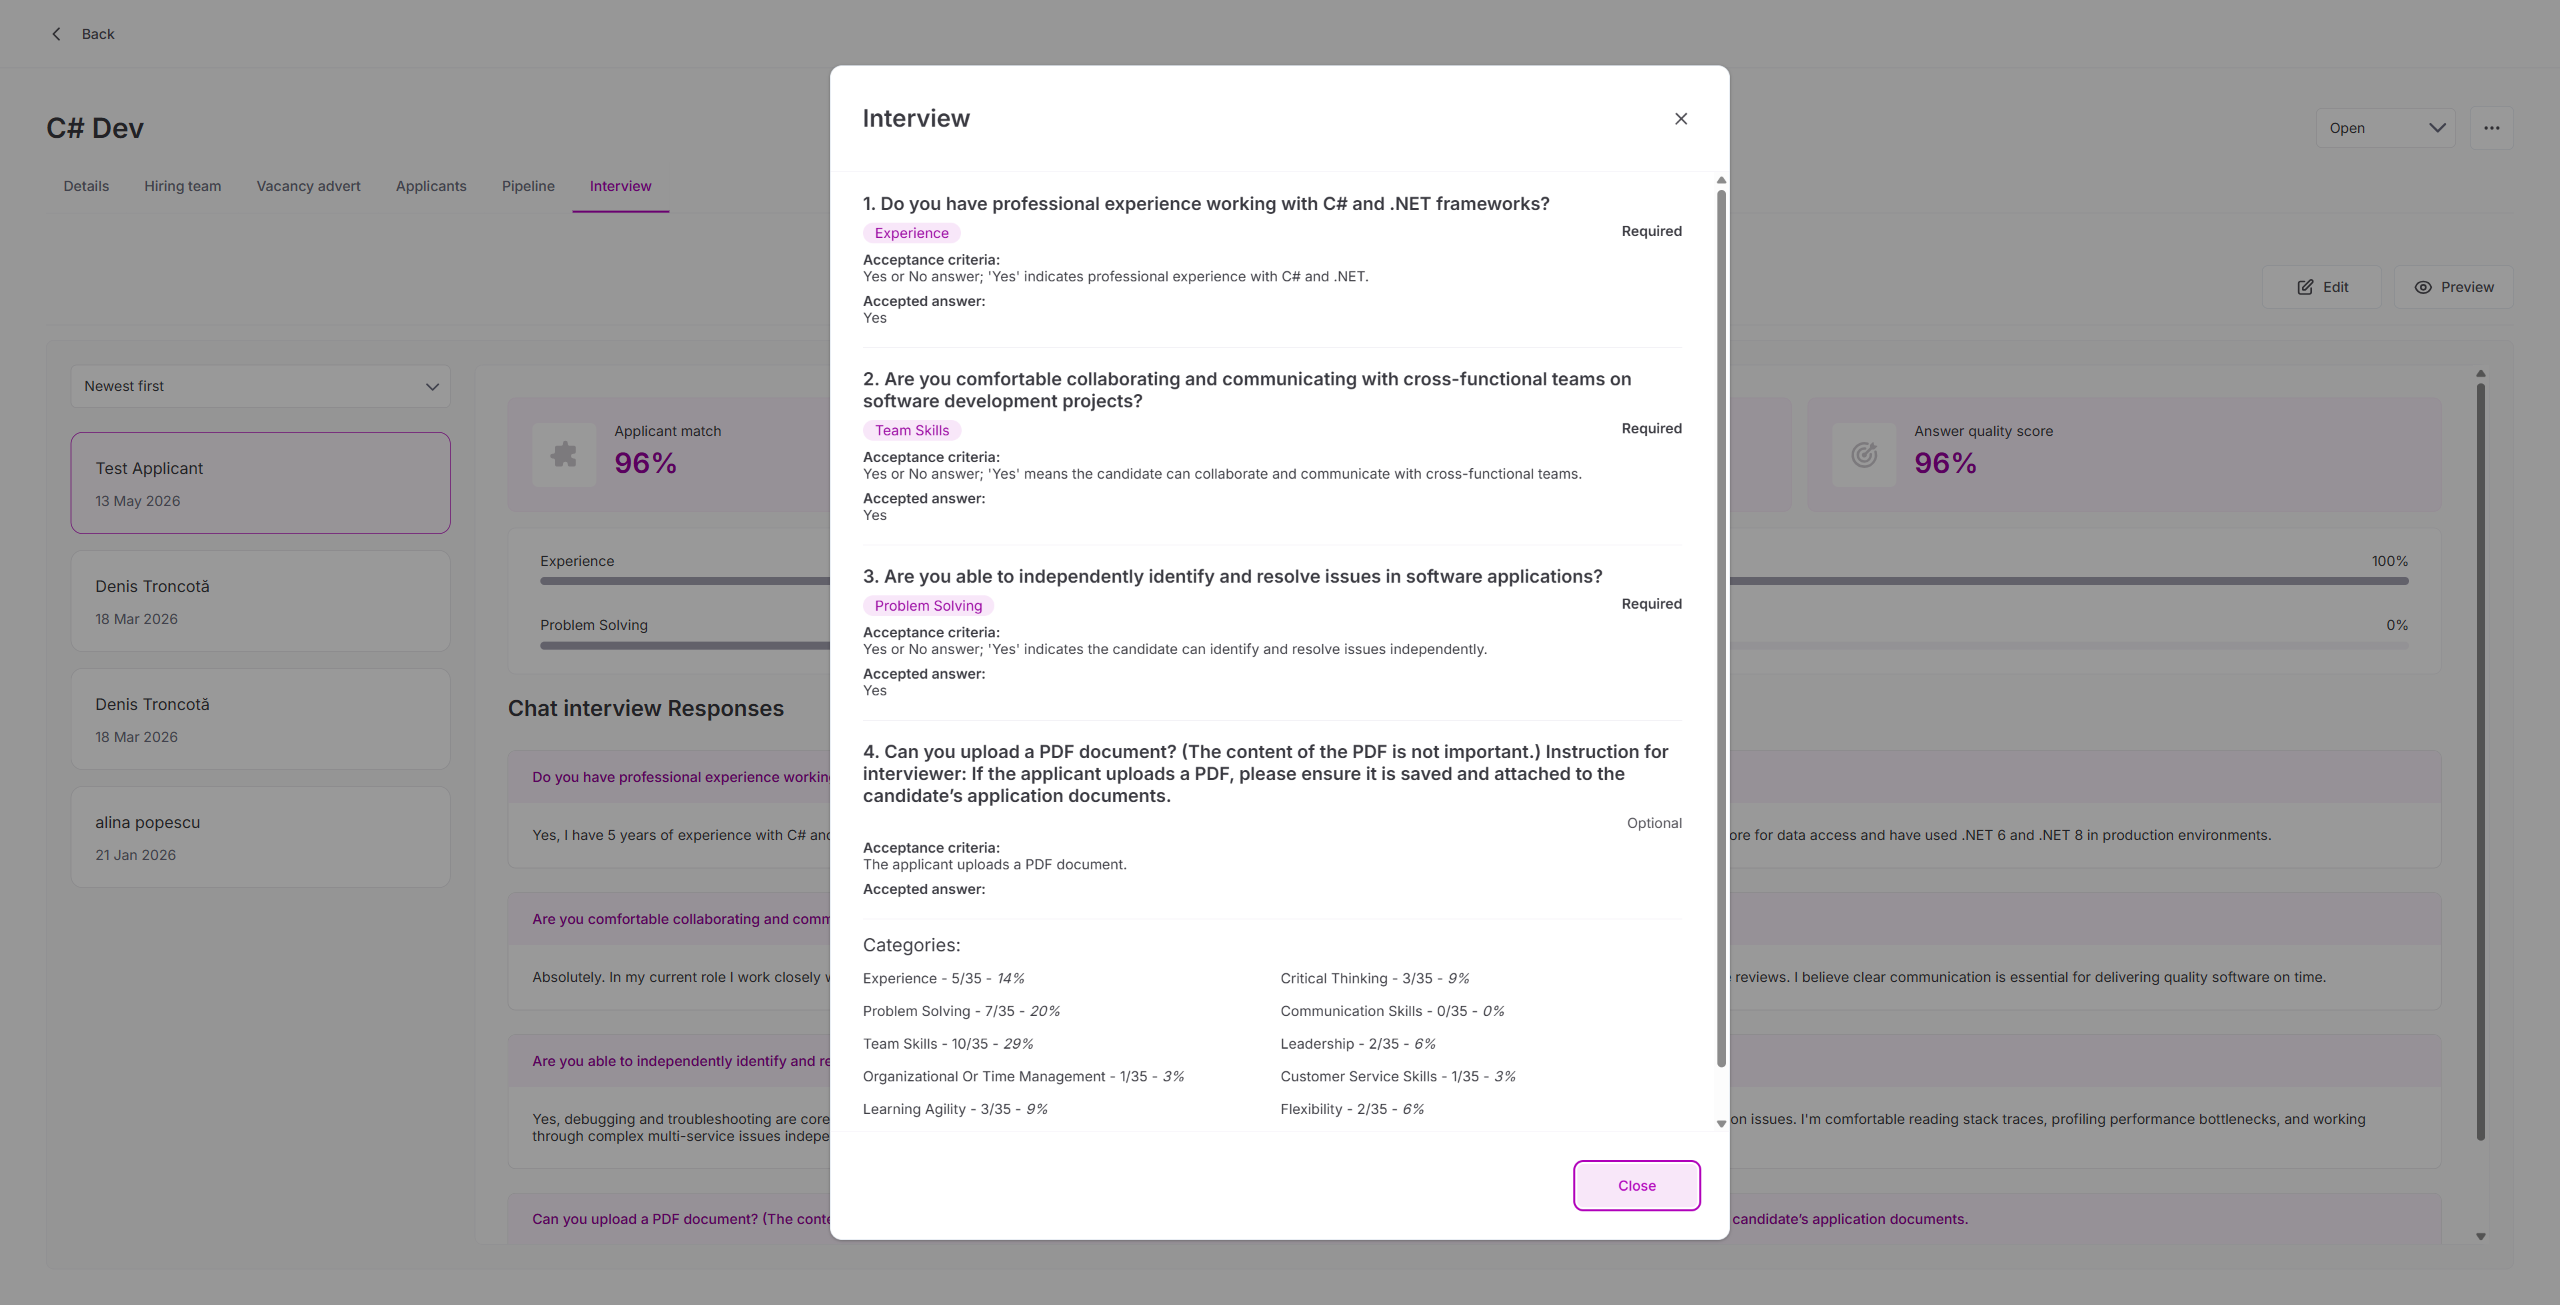The image size is (2560, 1305).
Task: Select the alina popescu applicant card
Action: pyautogui.click(x=261, y=837)
